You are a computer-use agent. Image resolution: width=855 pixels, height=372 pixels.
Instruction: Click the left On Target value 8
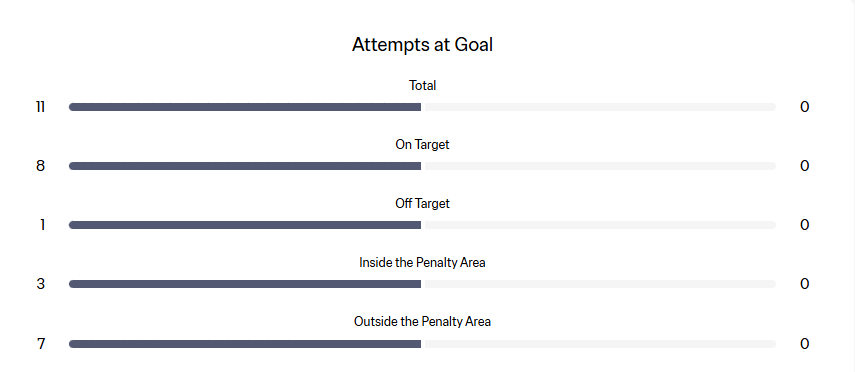40,166
